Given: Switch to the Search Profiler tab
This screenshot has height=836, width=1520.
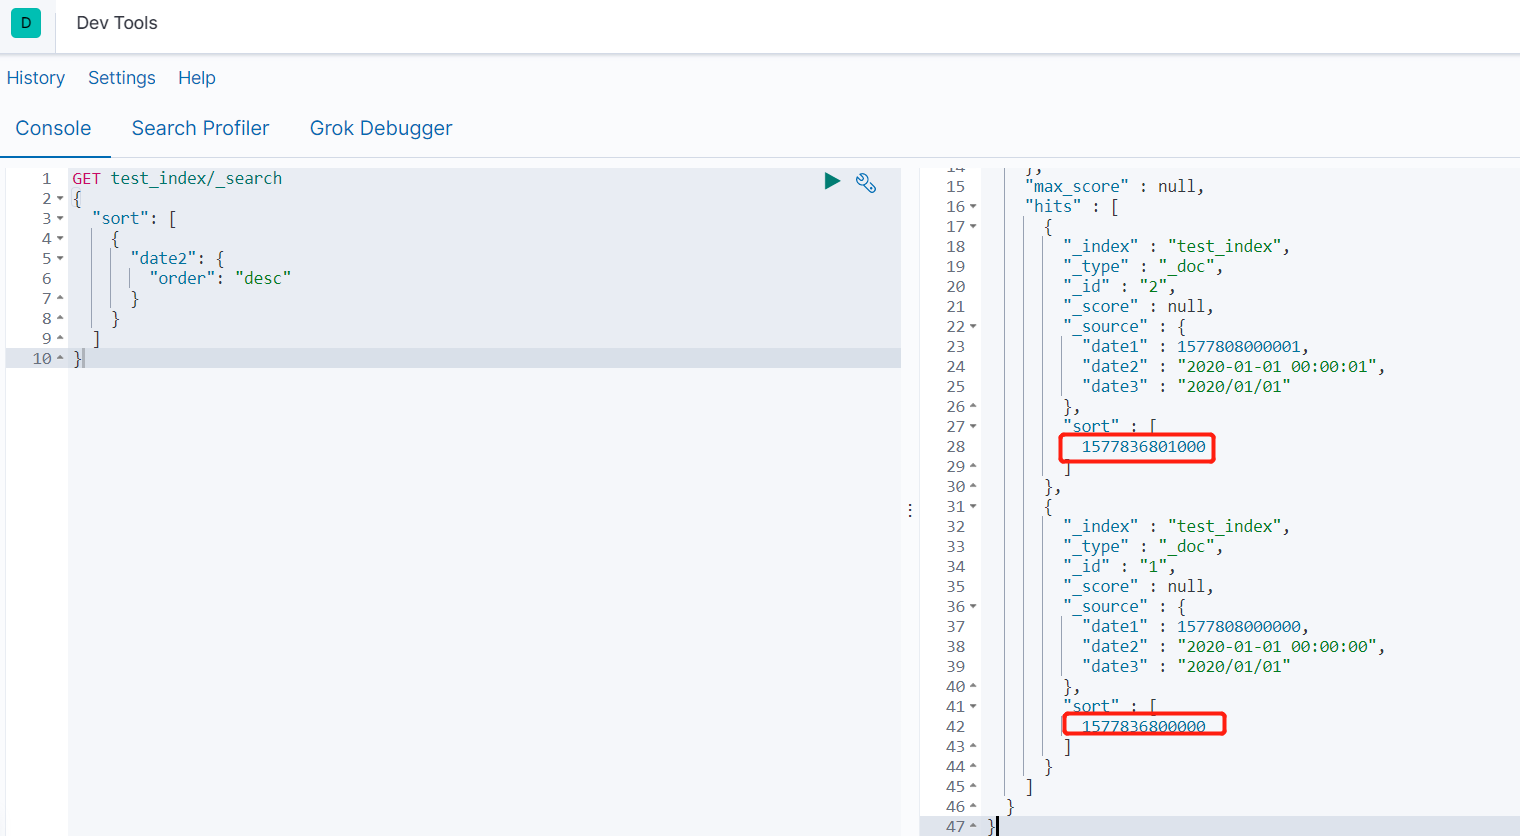Looking at the screenshot, I should click(x=200, y=128).
